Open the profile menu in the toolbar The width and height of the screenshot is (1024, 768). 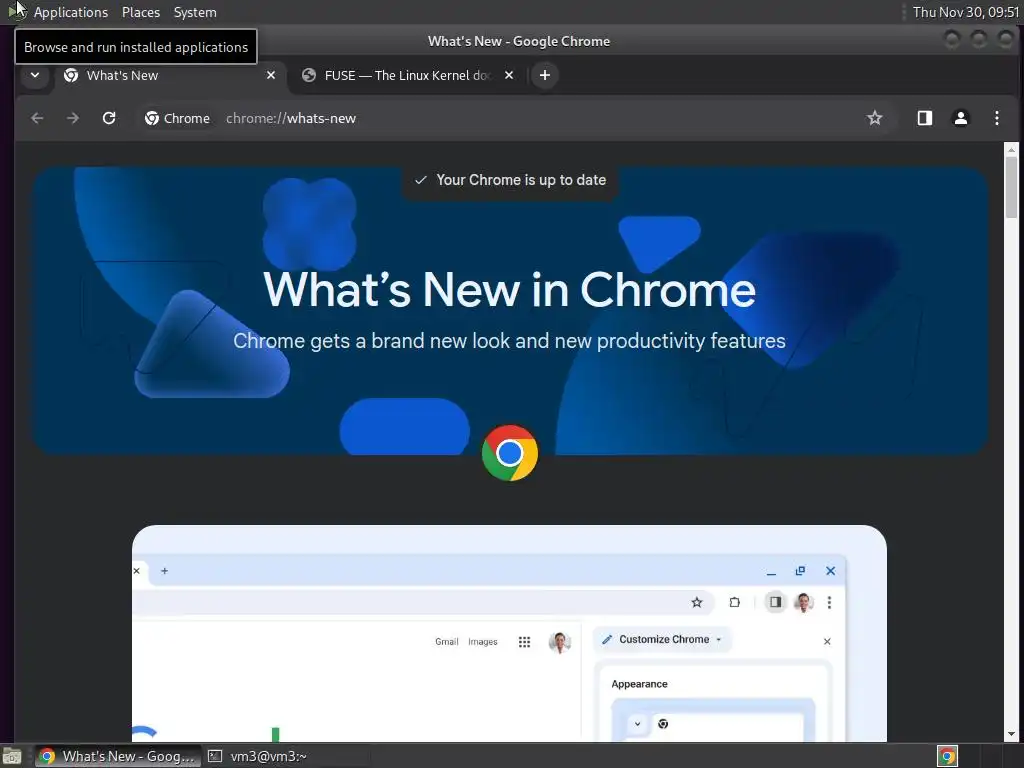coord(961,118)
